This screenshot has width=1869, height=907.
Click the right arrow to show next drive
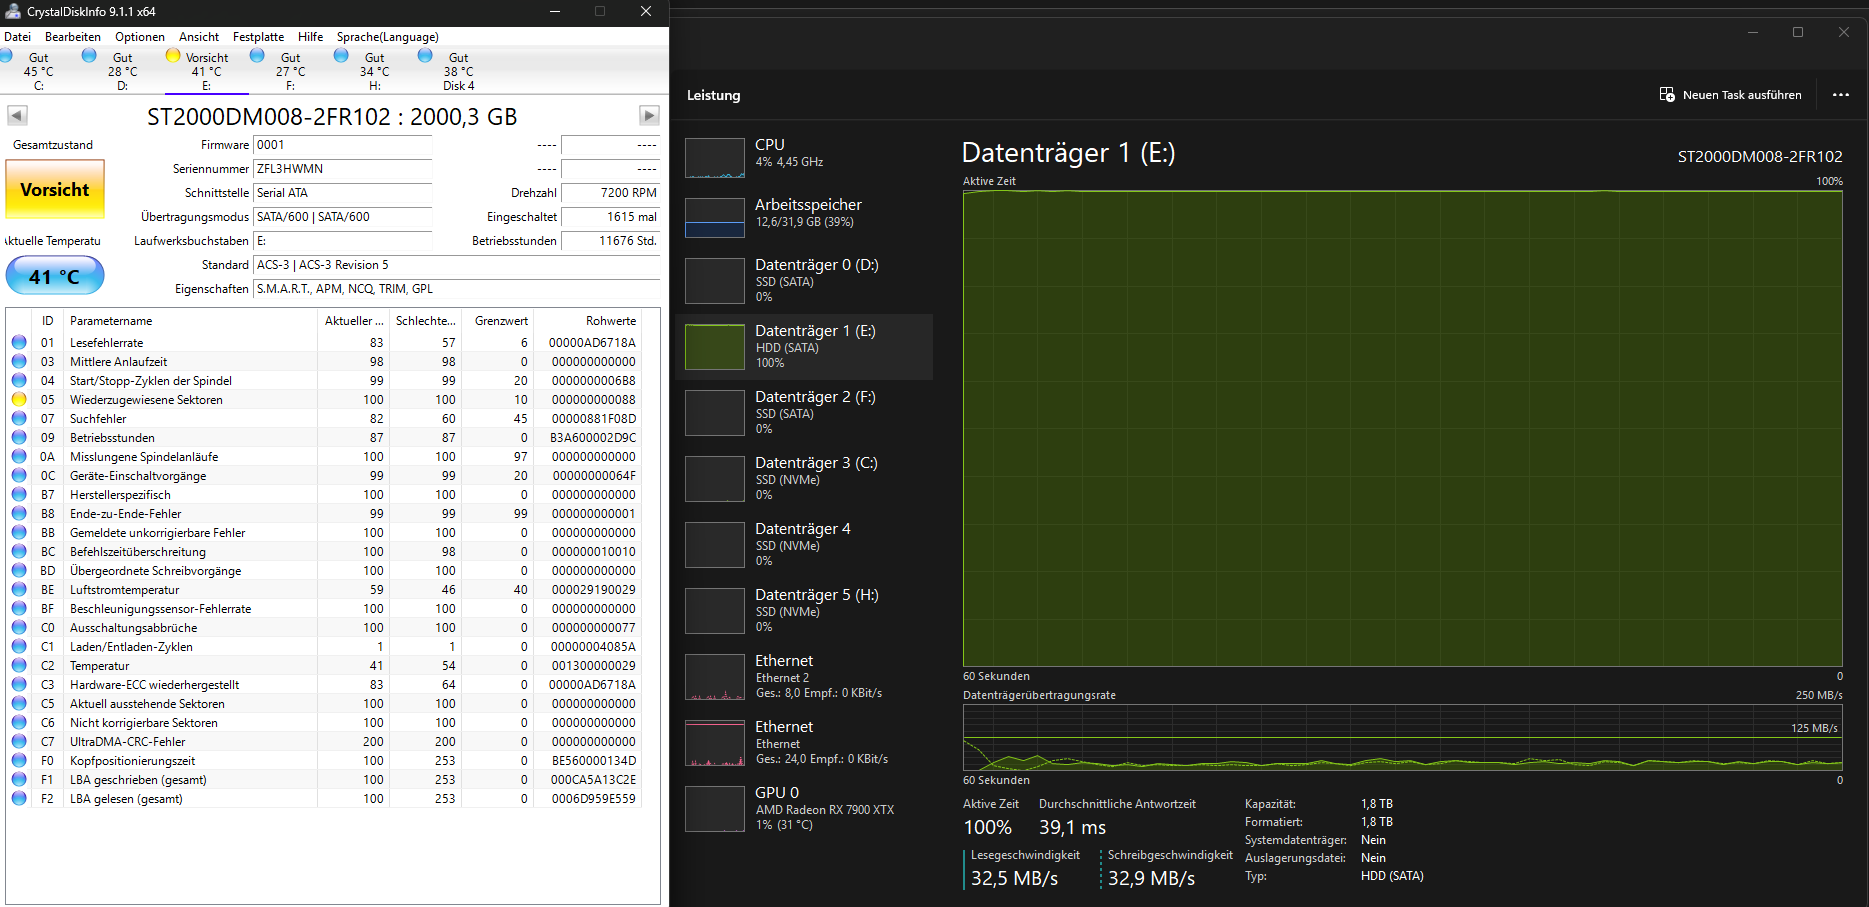(x=650, y=115)
